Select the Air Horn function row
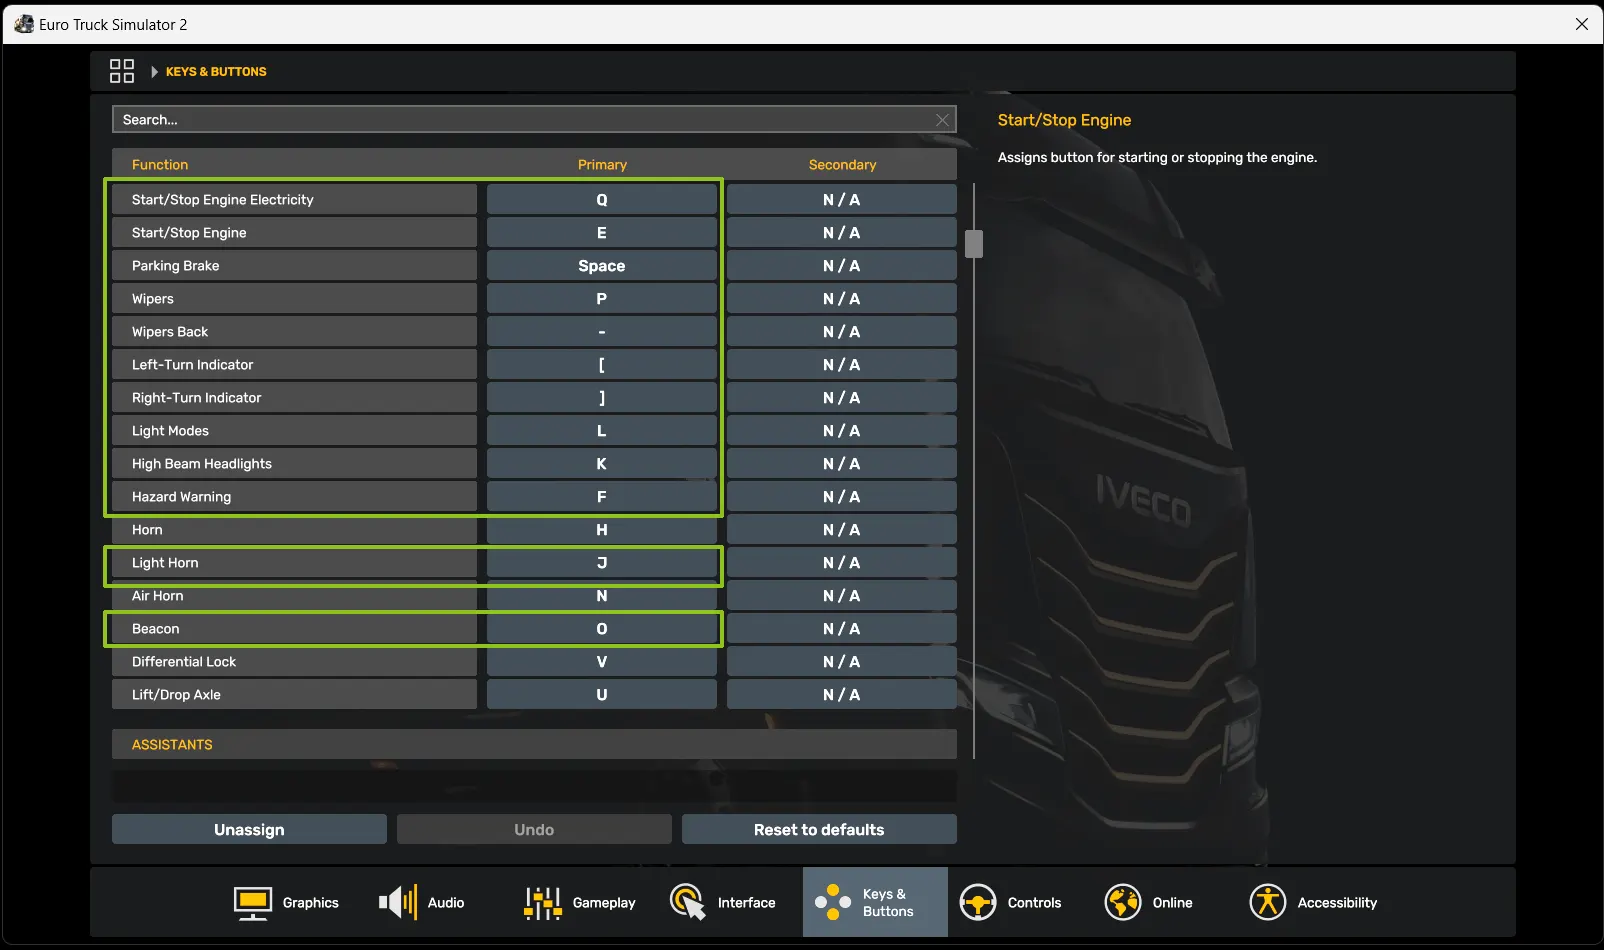Viewport: 1604px width, 950px height. click(x=294, y=596)
